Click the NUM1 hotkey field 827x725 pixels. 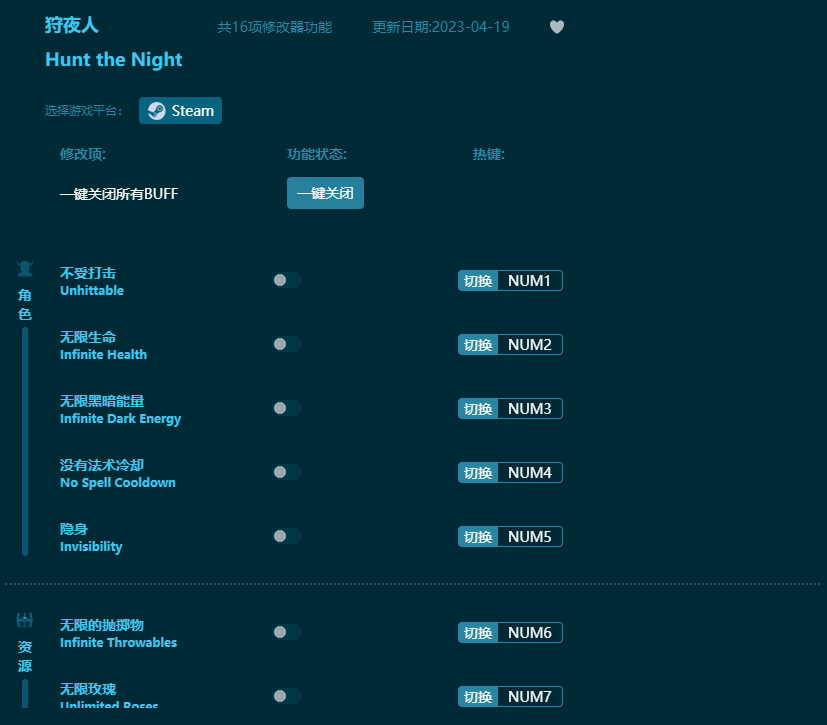click(529, 281)
